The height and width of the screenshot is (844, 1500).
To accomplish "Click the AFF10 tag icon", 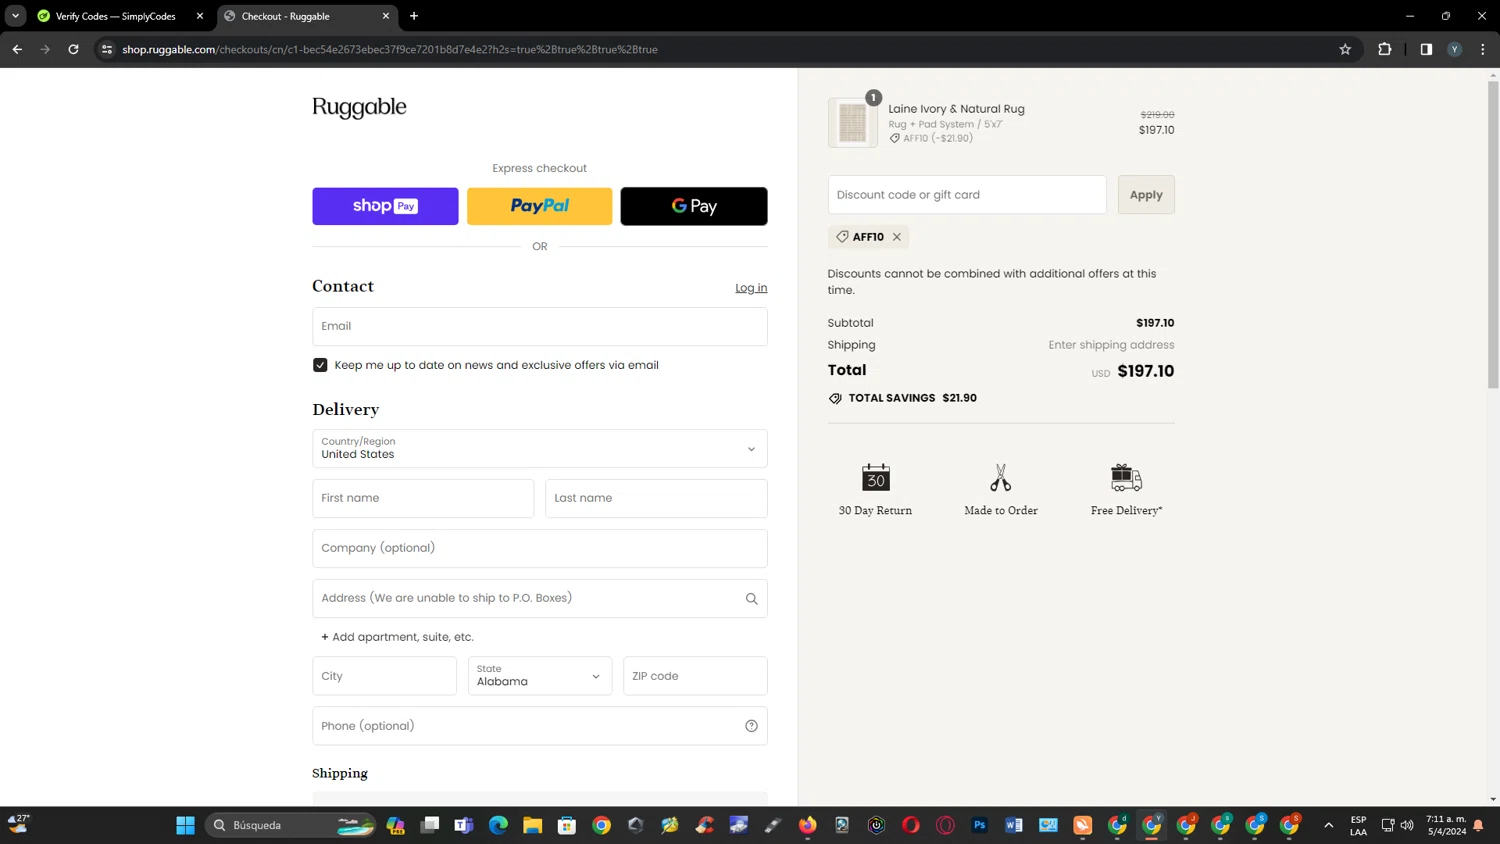I will tap(842, 237).
